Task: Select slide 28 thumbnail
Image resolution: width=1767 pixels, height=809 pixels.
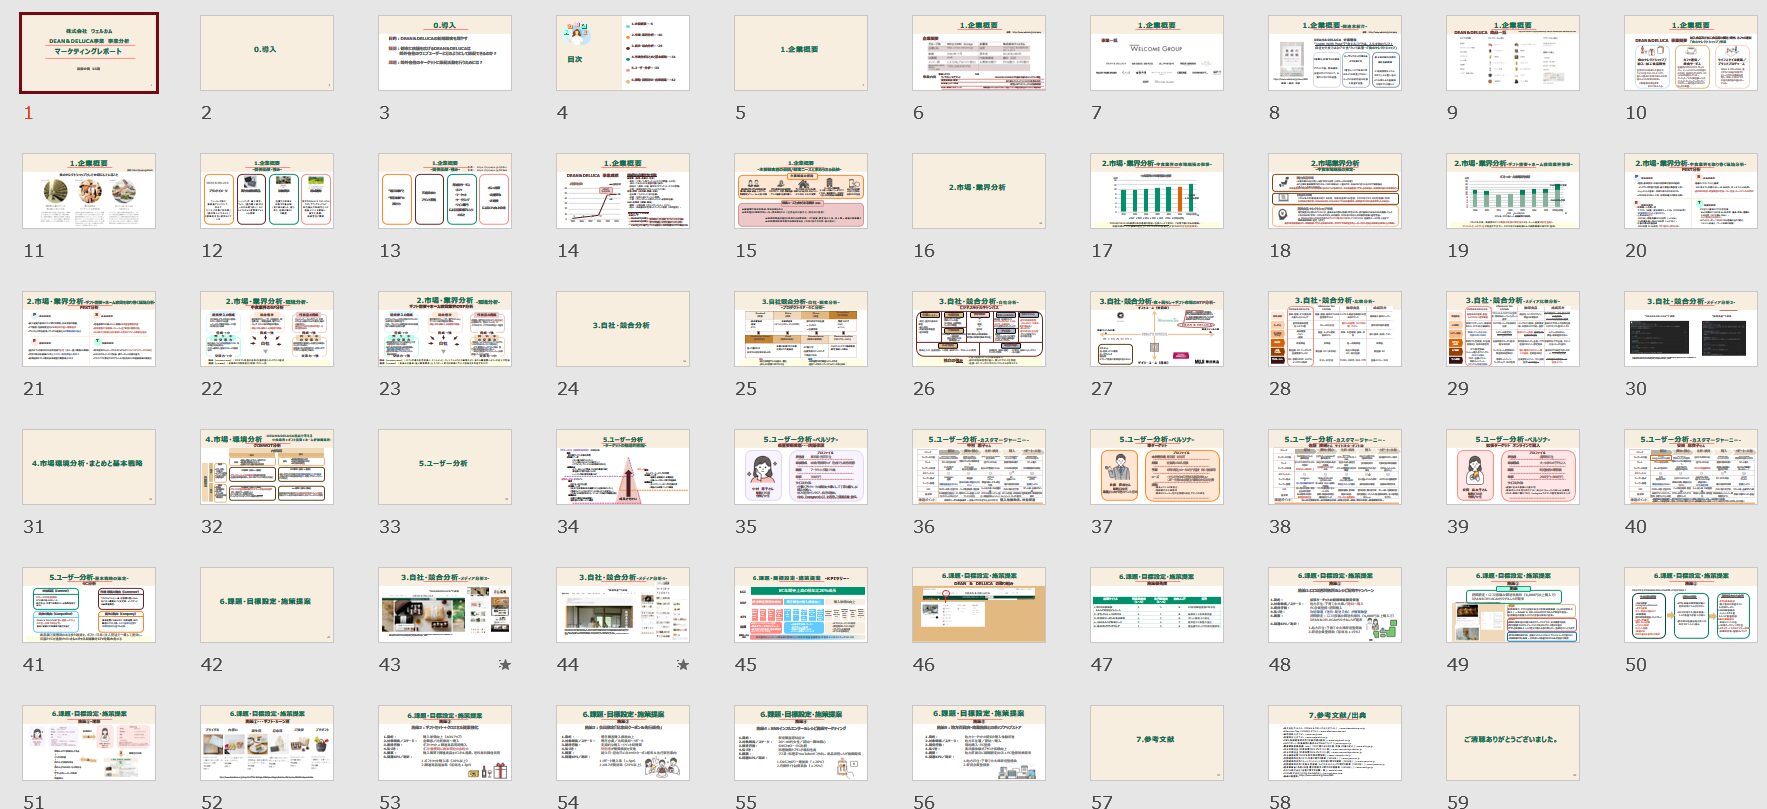Action: point(1335,329)
